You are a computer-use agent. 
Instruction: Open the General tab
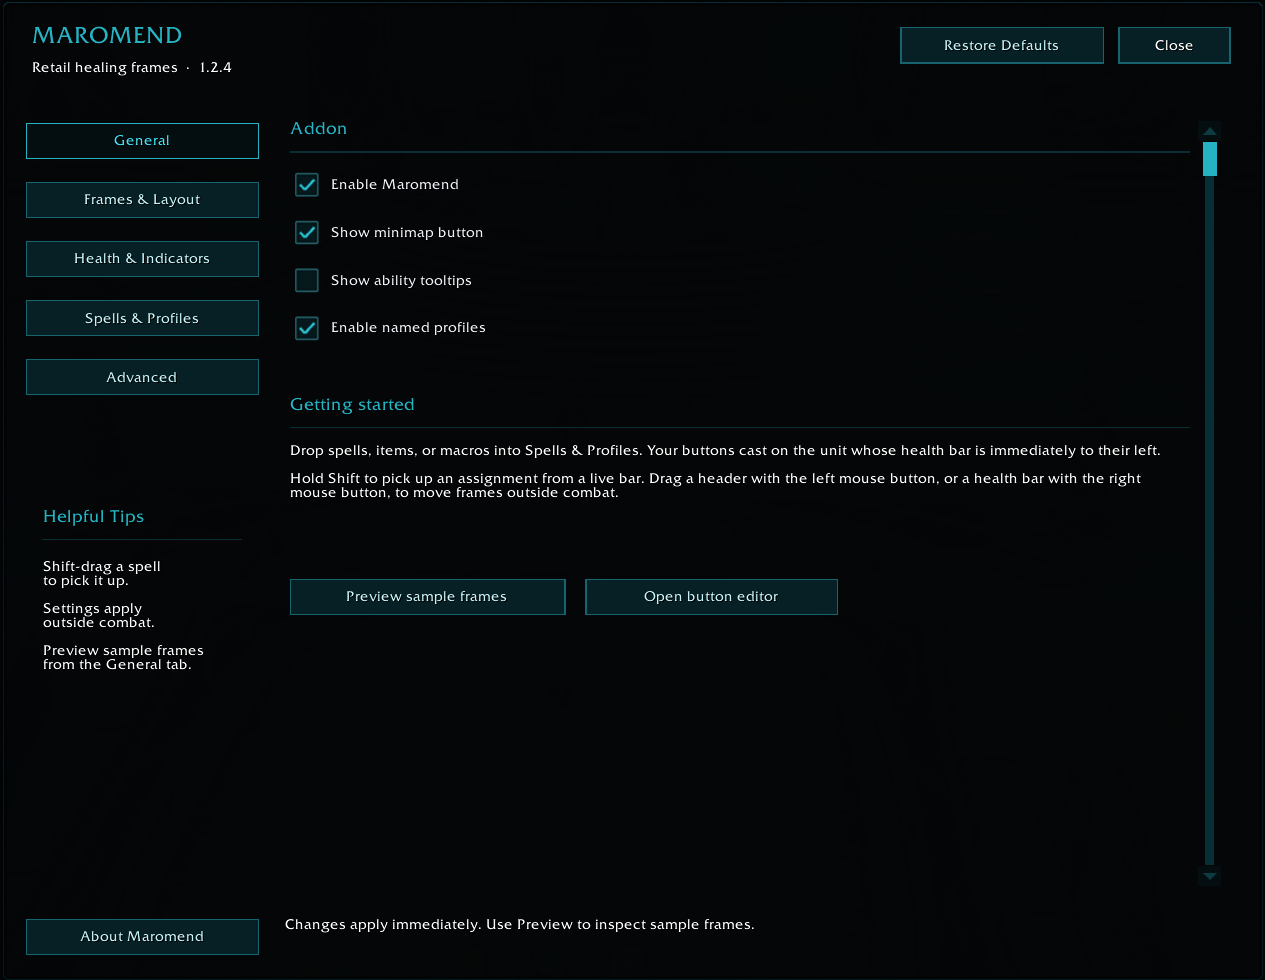(x=142, y=141)
